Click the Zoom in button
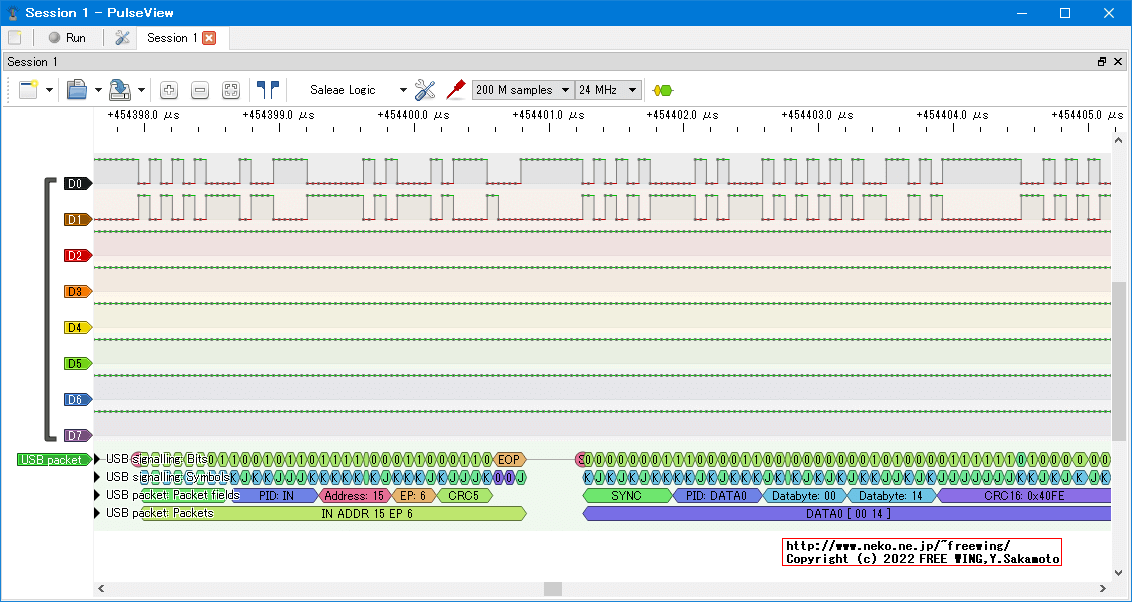This screenshot has height=602, width=1132. [169, 90]
